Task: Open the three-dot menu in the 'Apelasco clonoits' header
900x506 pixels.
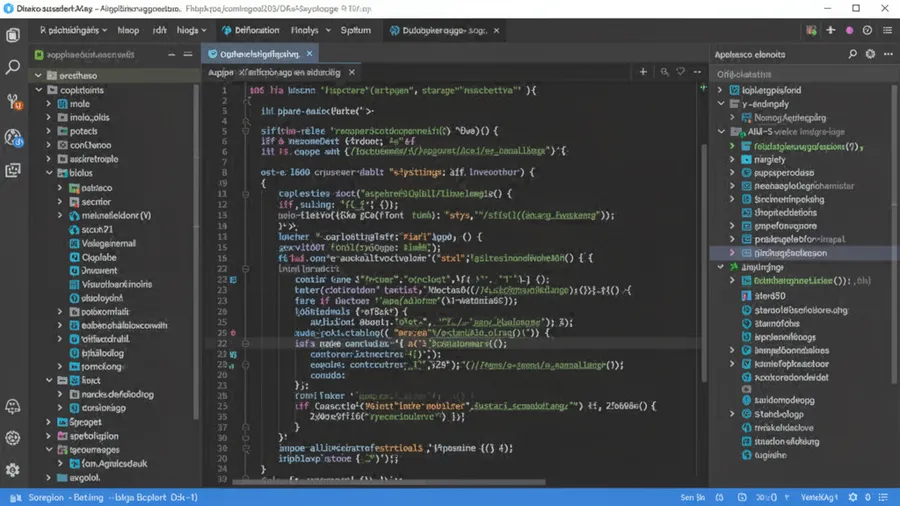Action: click(889, 54)
